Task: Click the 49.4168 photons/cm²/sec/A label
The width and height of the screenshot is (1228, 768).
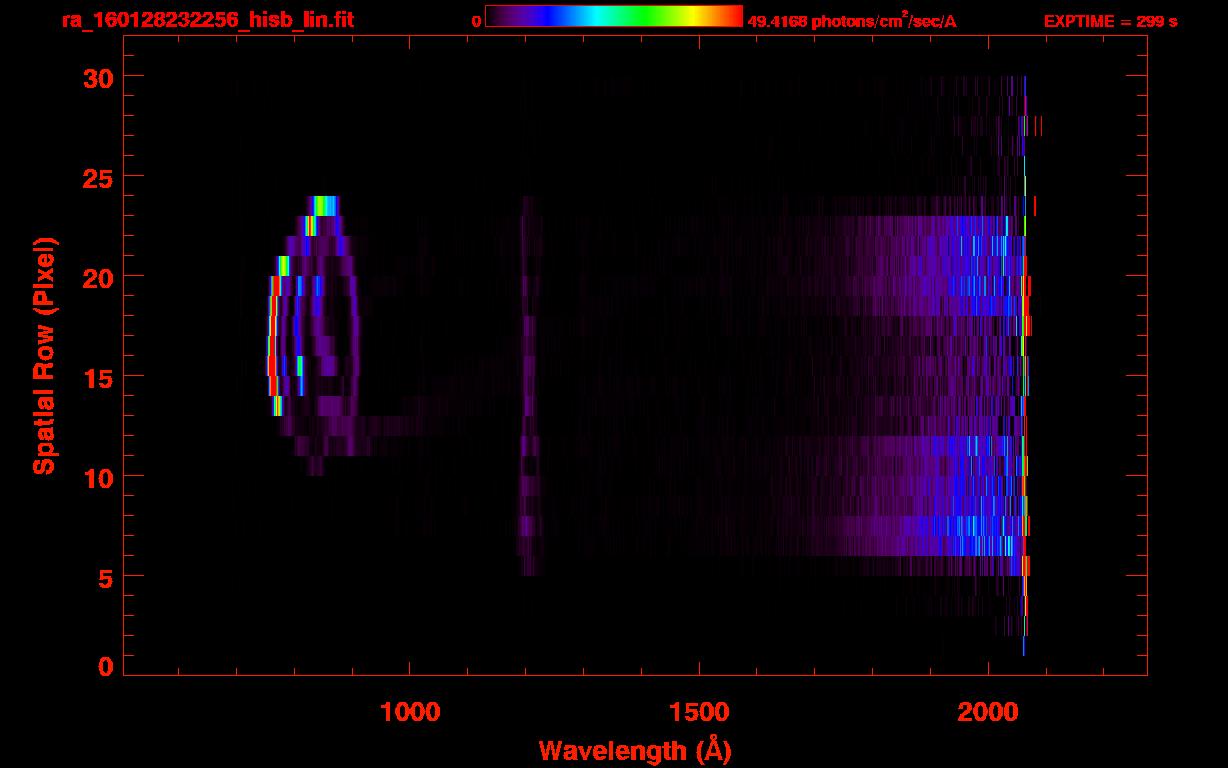Action: point(852,21)
